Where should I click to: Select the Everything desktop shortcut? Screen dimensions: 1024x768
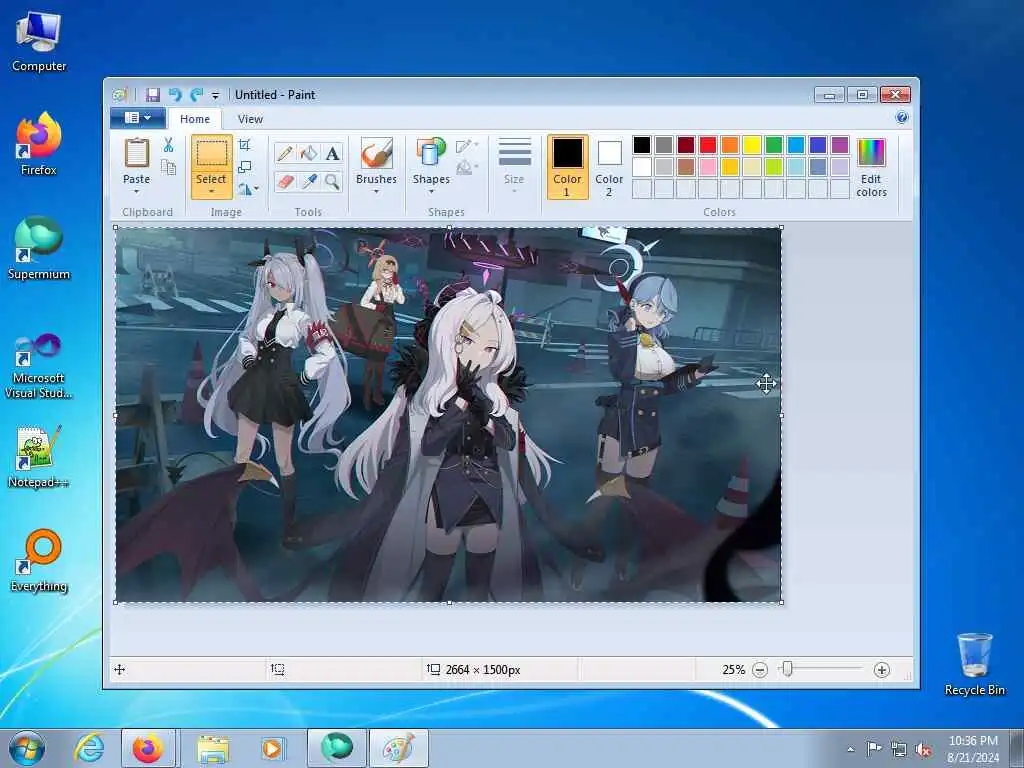(x=39, y=561)
